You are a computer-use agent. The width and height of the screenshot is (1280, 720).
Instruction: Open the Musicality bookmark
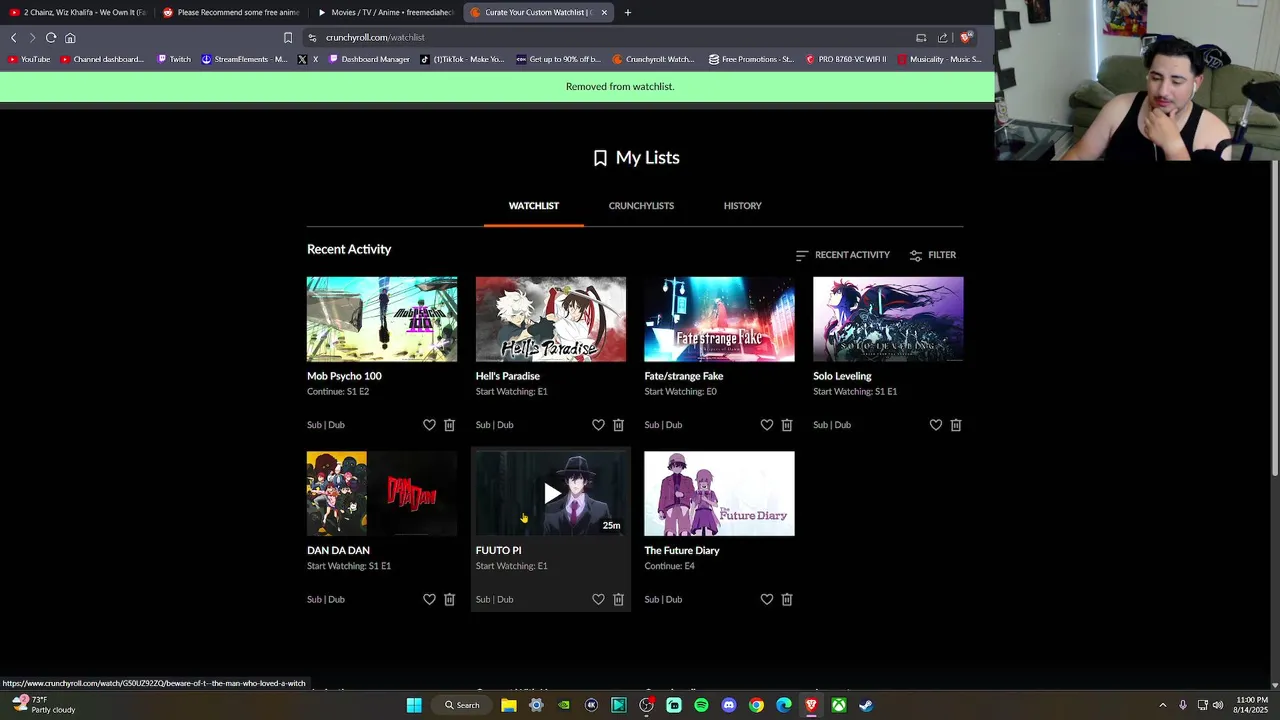940,59
